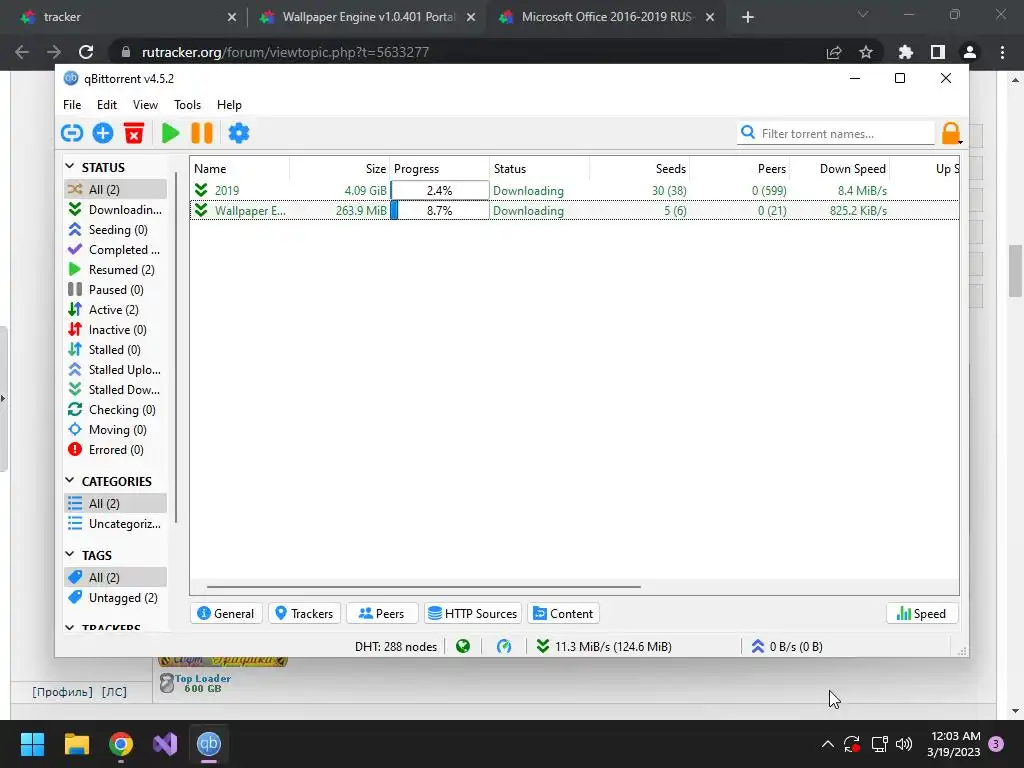The width and height of the screenshot is (1024, 768).
Task: Click the red Delete torrent icon
Action: (x=134, y=133)
